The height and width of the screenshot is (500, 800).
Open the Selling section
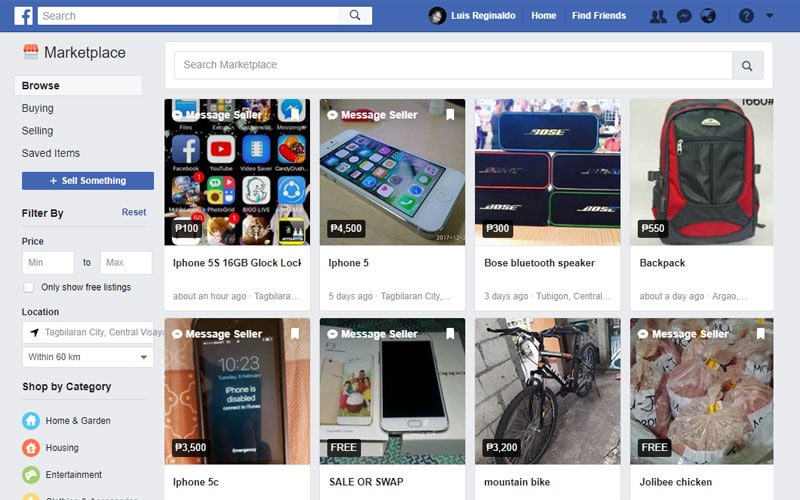(x=37, y=131)
